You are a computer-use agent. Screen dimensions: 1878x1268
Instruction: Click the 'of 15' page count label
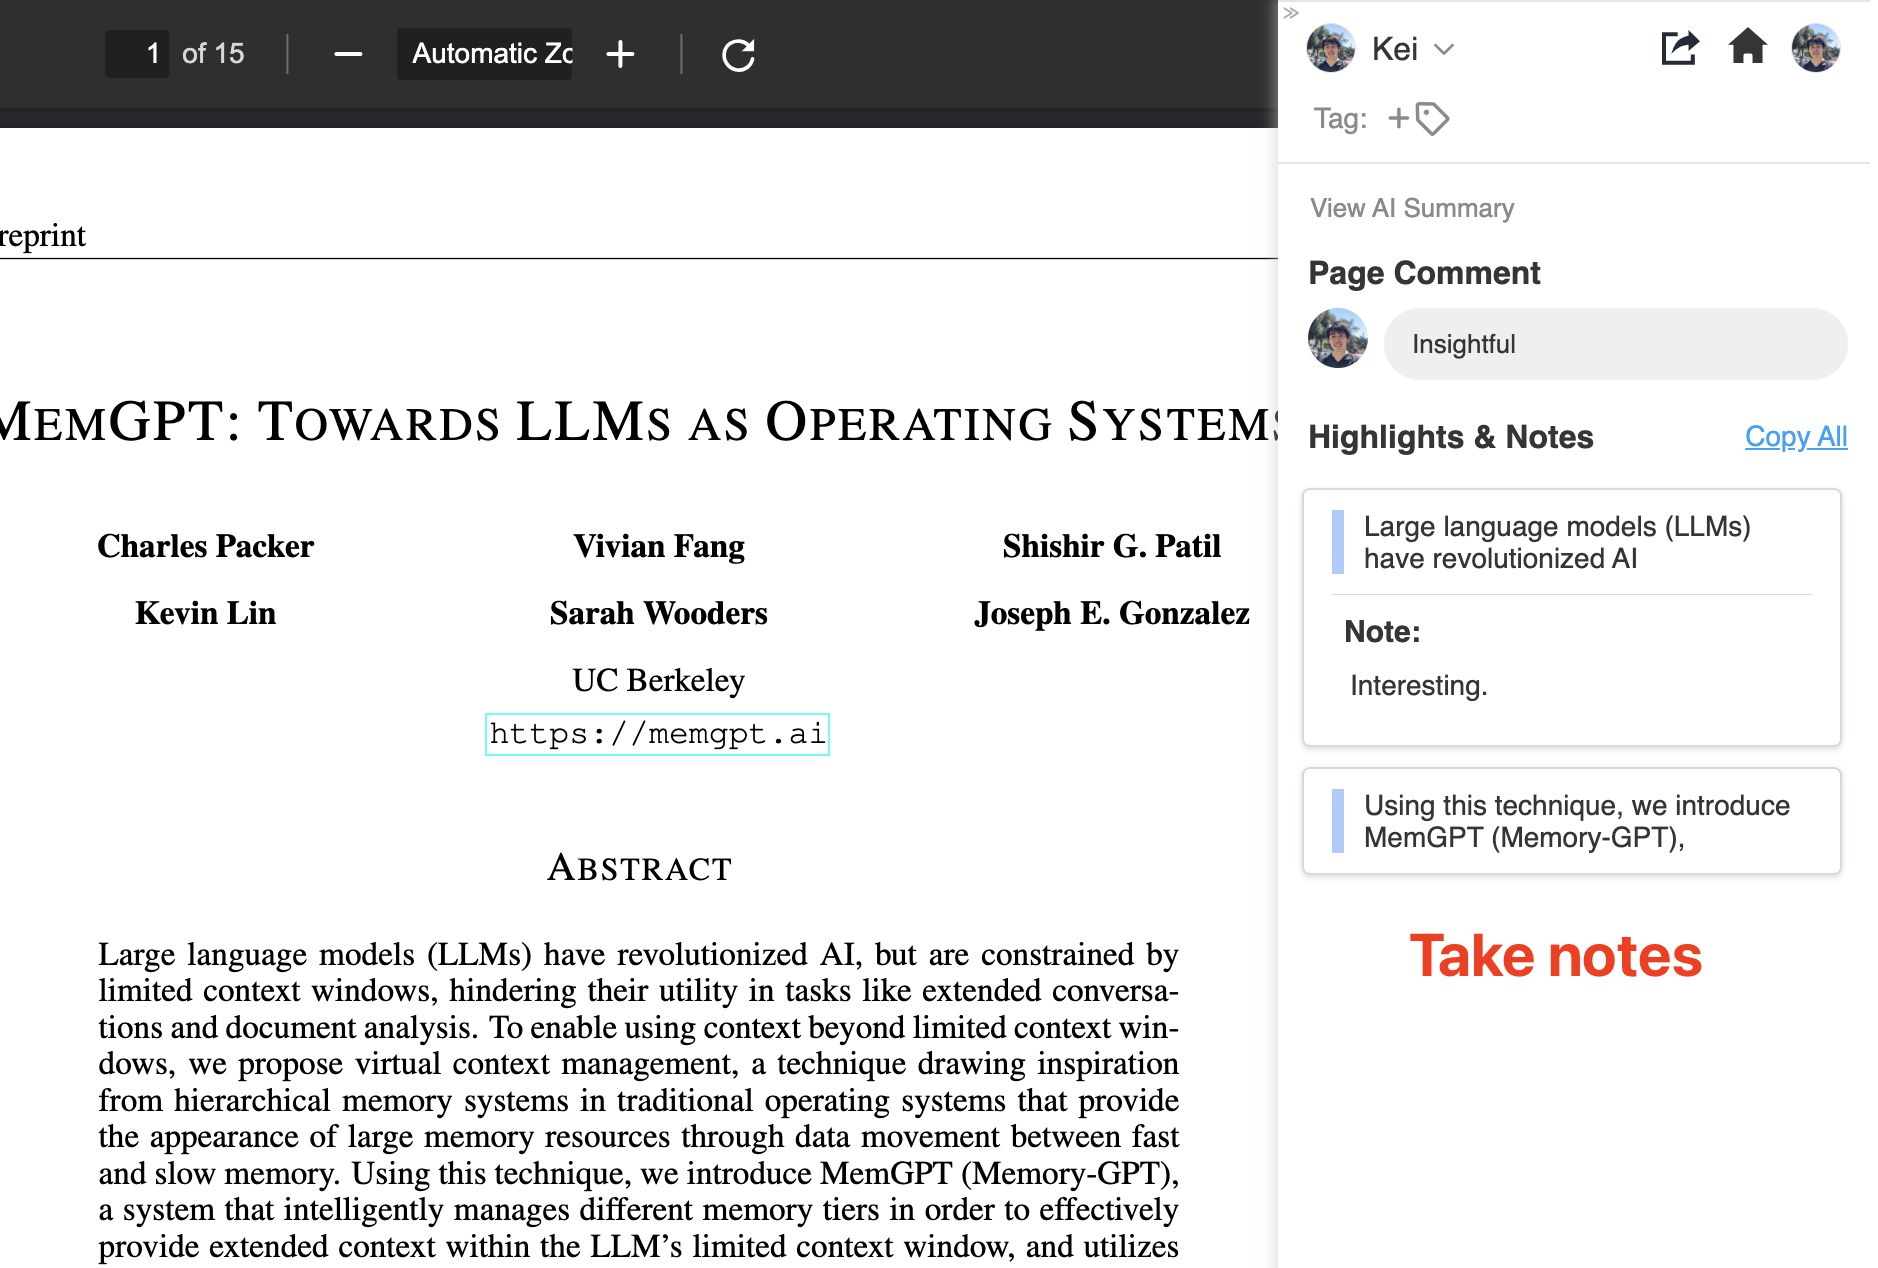coord(213,54)
